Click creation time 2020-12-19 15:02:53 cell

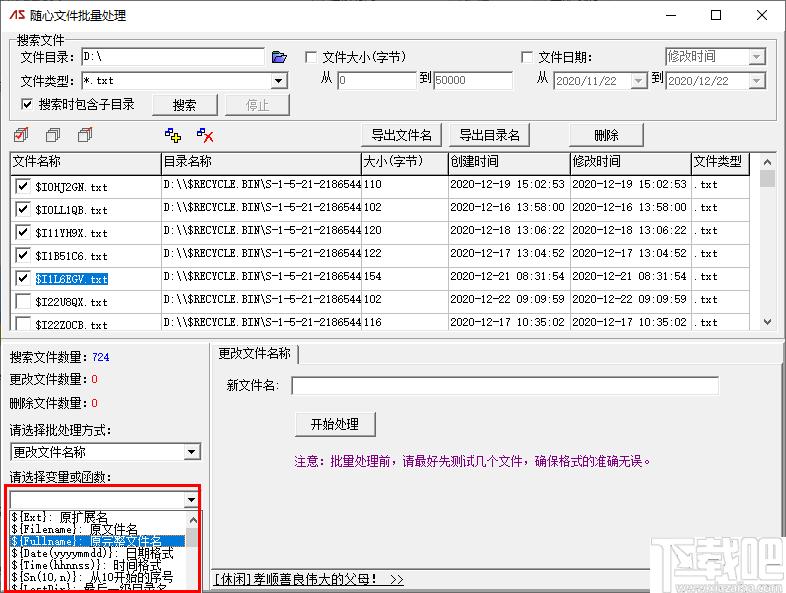[507, 184]
